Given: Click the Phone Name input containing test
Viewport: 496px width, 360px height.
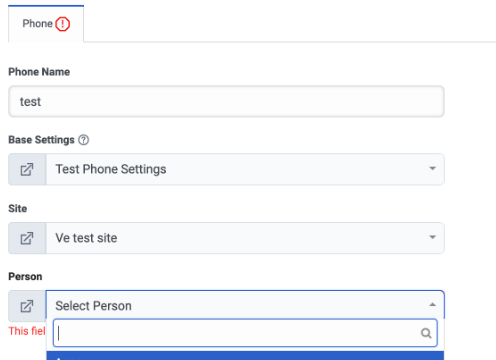Looking at the screenshot, I should click(x=226, y=101).
